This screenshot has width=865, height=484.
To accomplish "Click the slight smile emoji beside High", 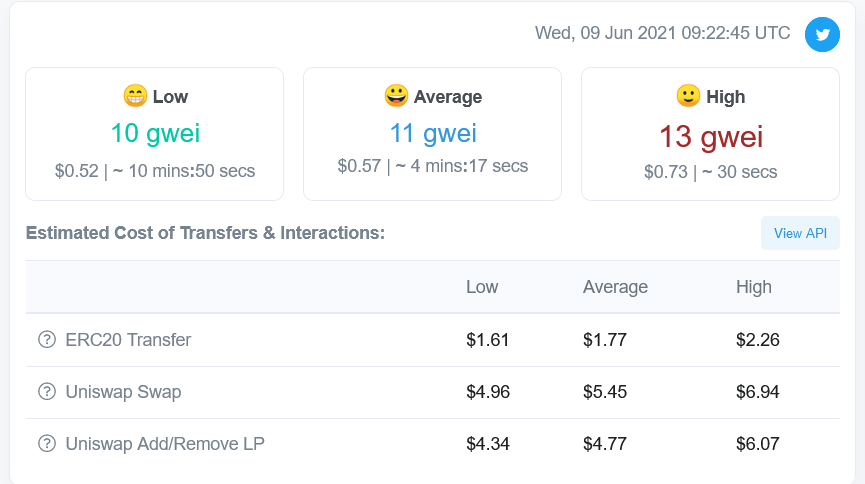I will point(688,95).
